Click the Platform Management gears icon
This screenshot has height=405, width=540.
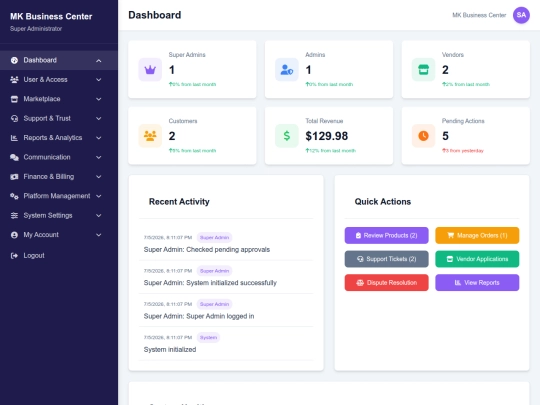pos(14,196)
